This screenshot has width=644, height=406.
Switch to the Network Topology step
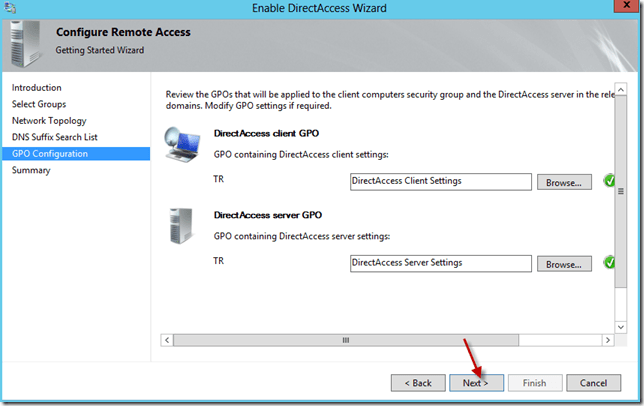tap(49, 121)
